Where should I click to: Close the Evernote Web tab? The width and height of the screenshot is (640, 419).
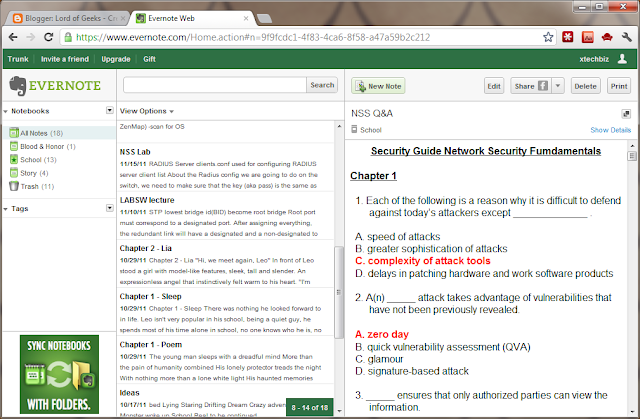point(246,18)
